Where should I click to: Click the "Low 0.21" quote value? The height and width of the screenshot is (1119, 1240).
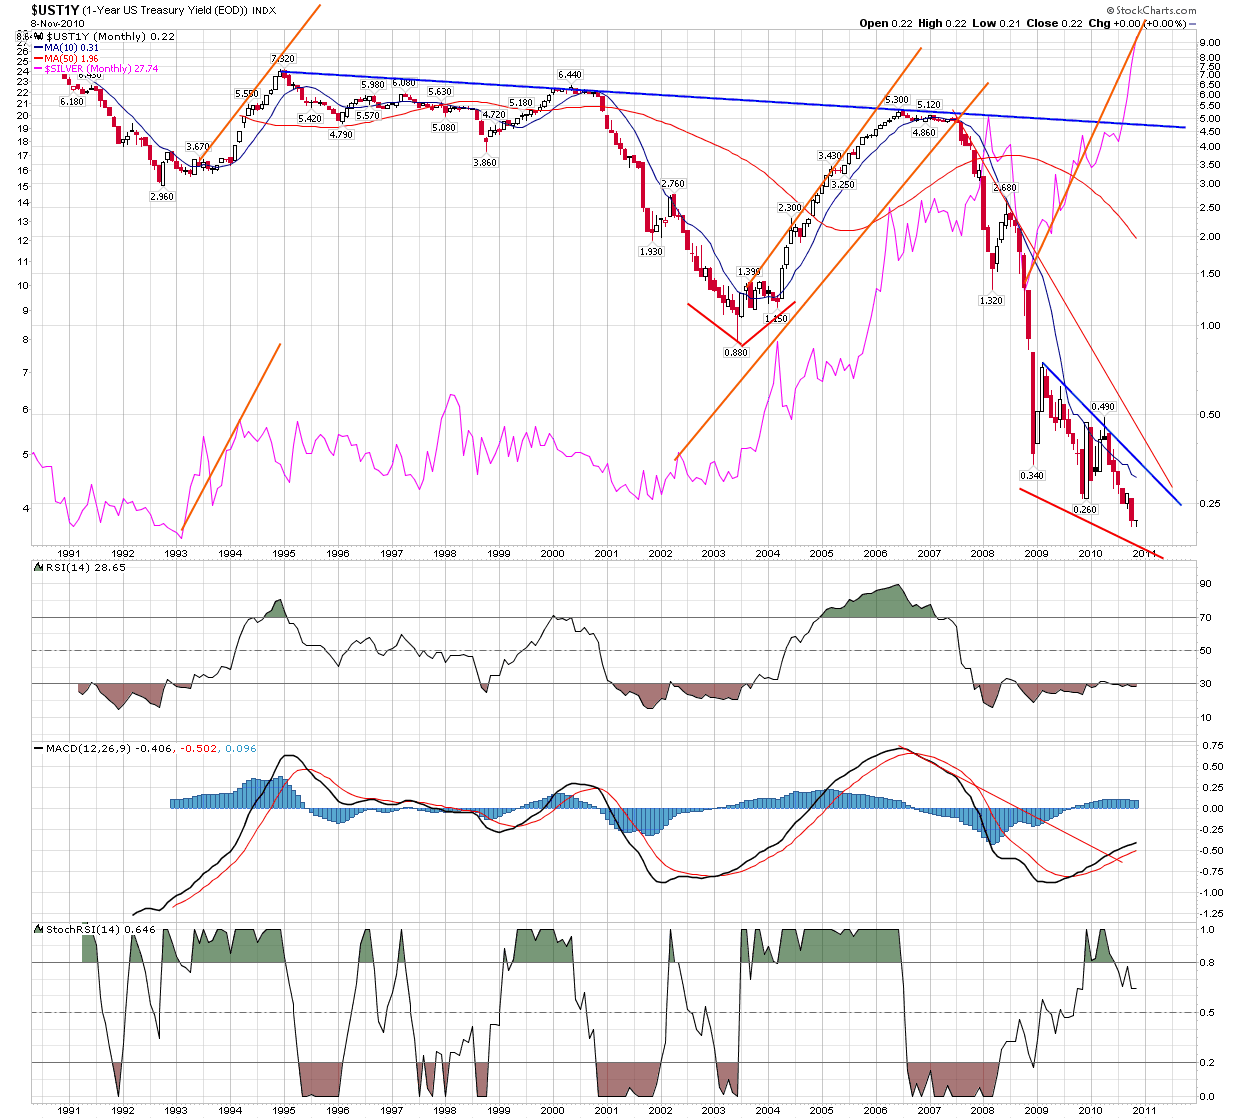point(998,23)
